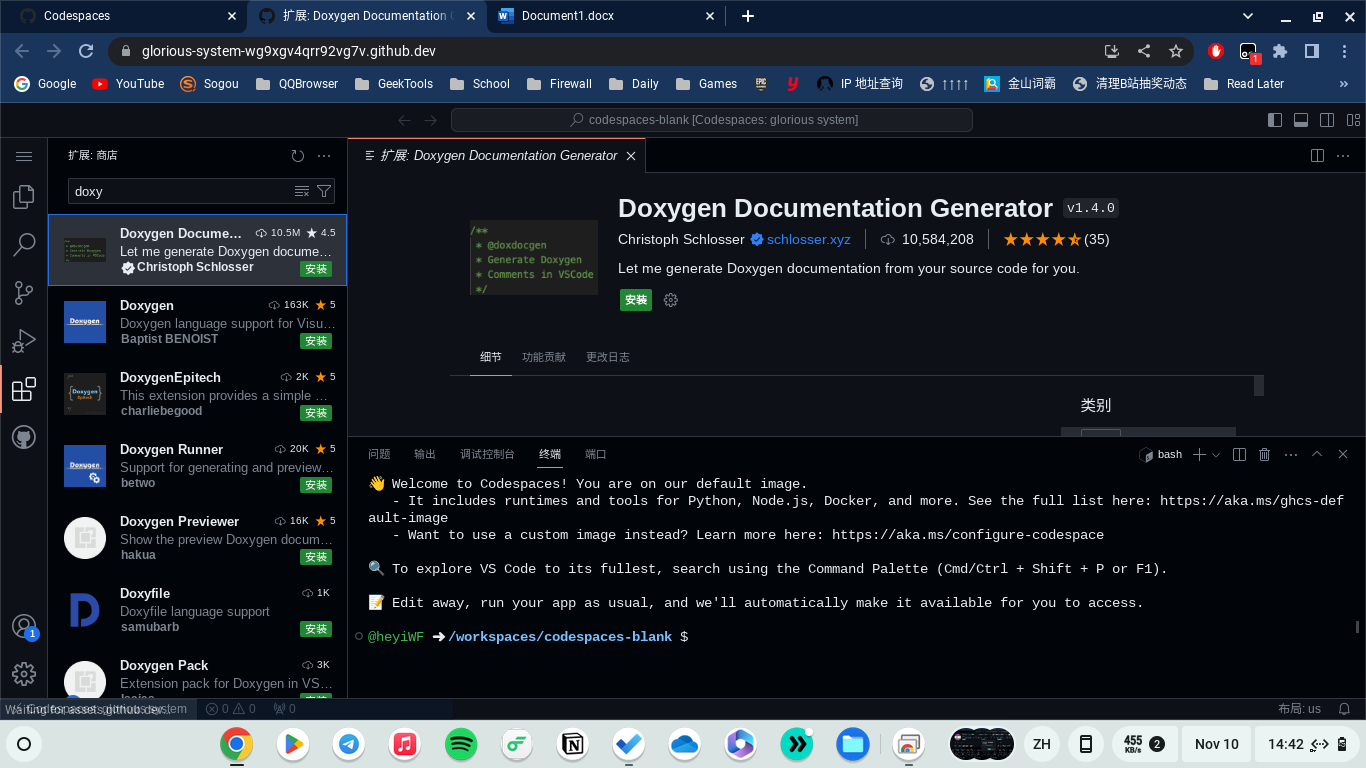Show more bookmarks chevron

[1343, 84]
